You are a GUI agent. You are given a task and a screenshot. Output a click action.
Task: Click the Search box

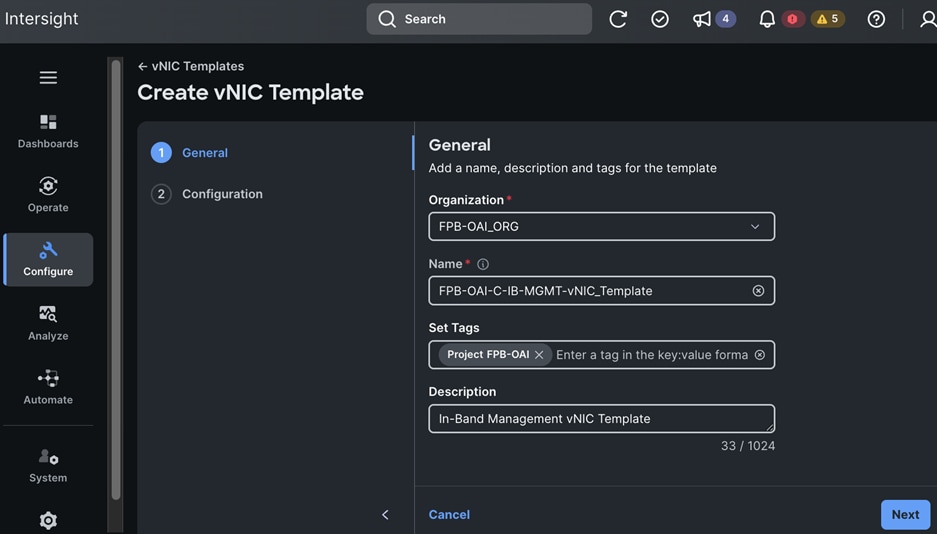[479, 19]
